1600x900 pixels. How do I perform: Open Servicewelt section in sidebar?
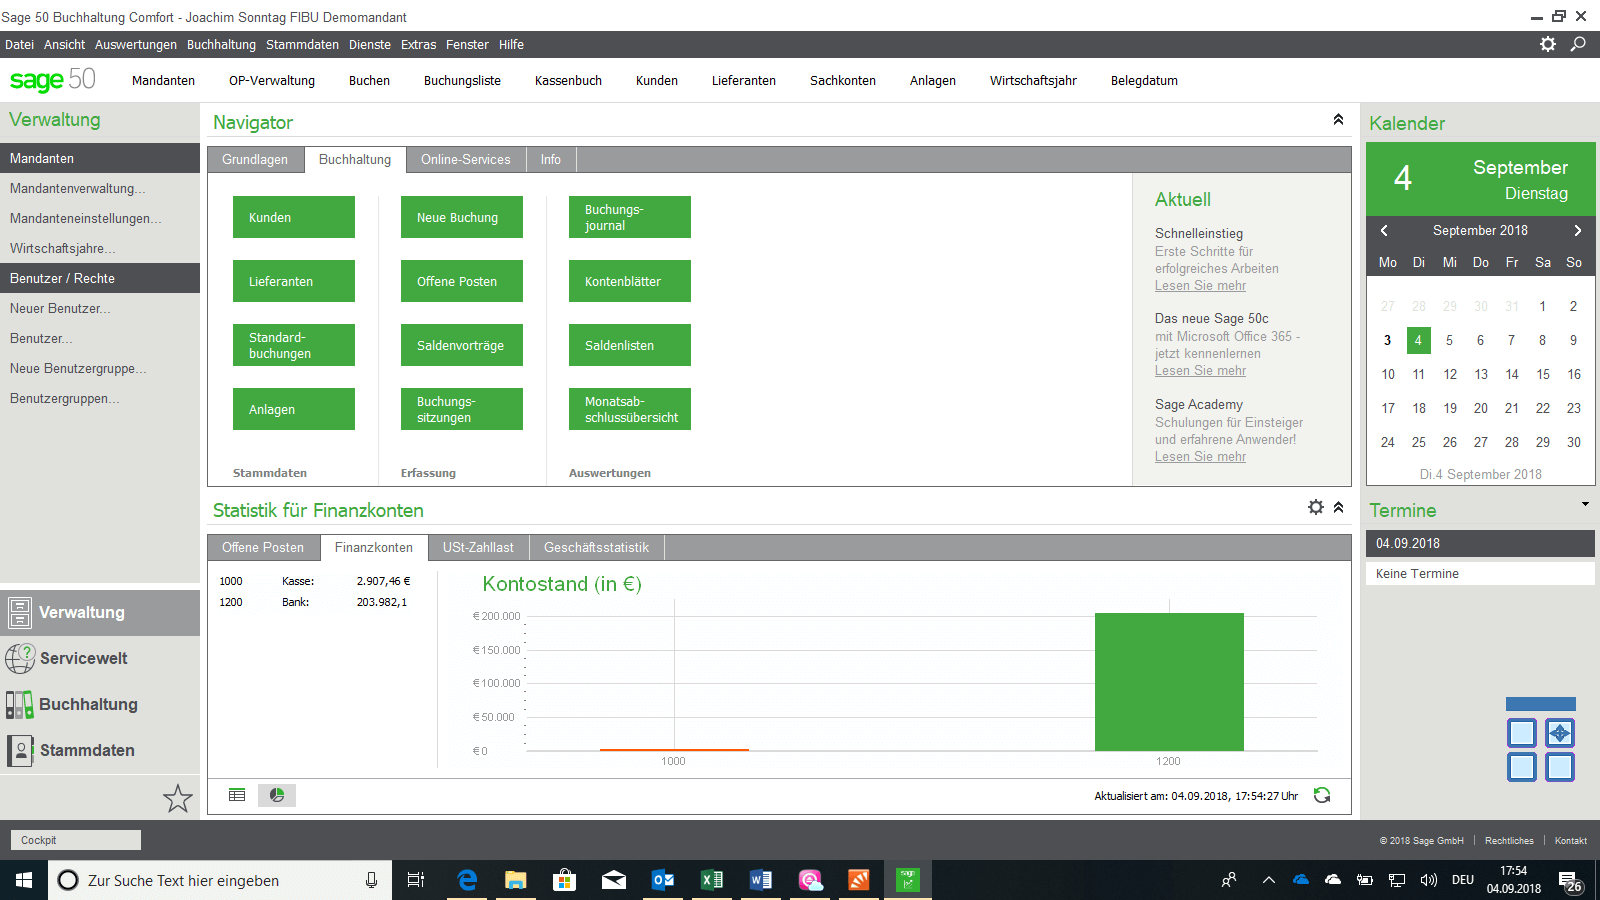(84, 658)
